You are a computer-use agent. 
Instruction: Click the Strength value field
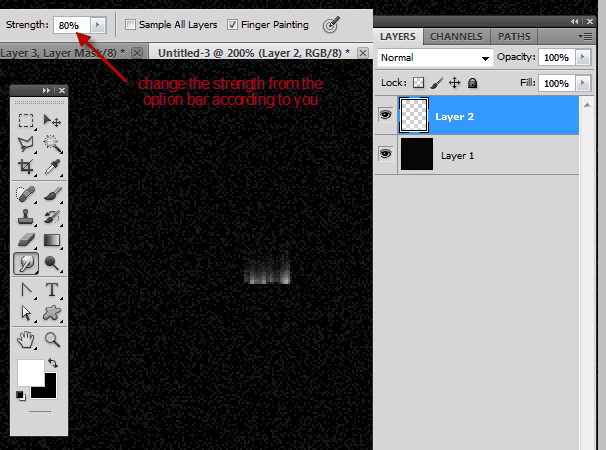[x=72, y=25]
